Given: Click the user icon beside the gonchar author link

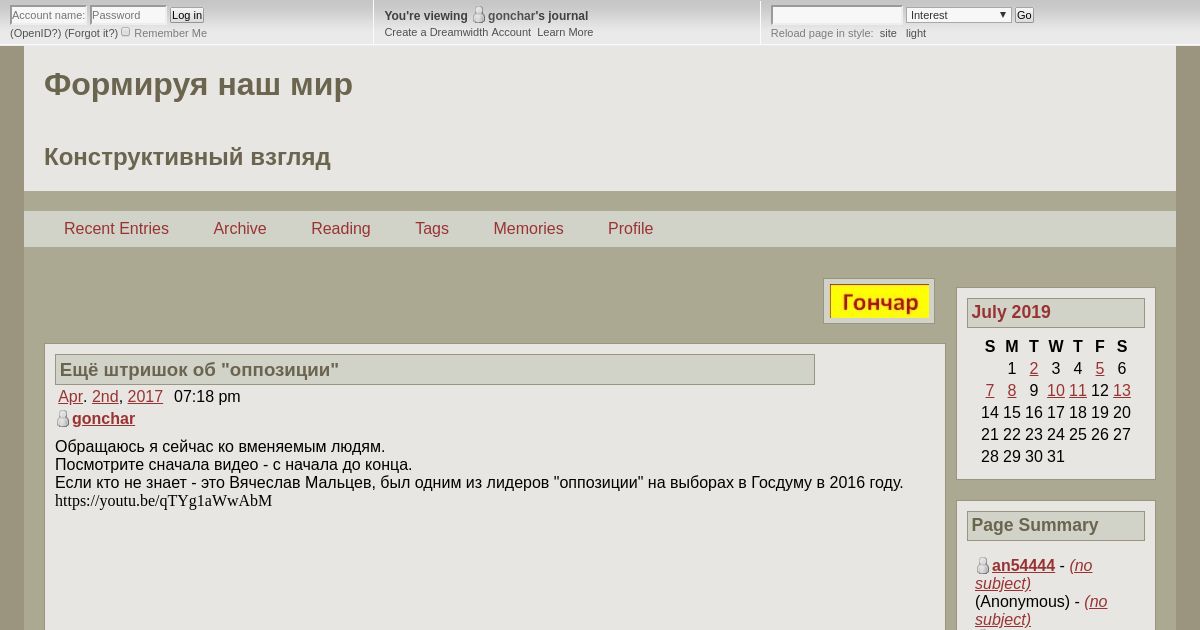Looking at the screenshot, I should point(63,419).
